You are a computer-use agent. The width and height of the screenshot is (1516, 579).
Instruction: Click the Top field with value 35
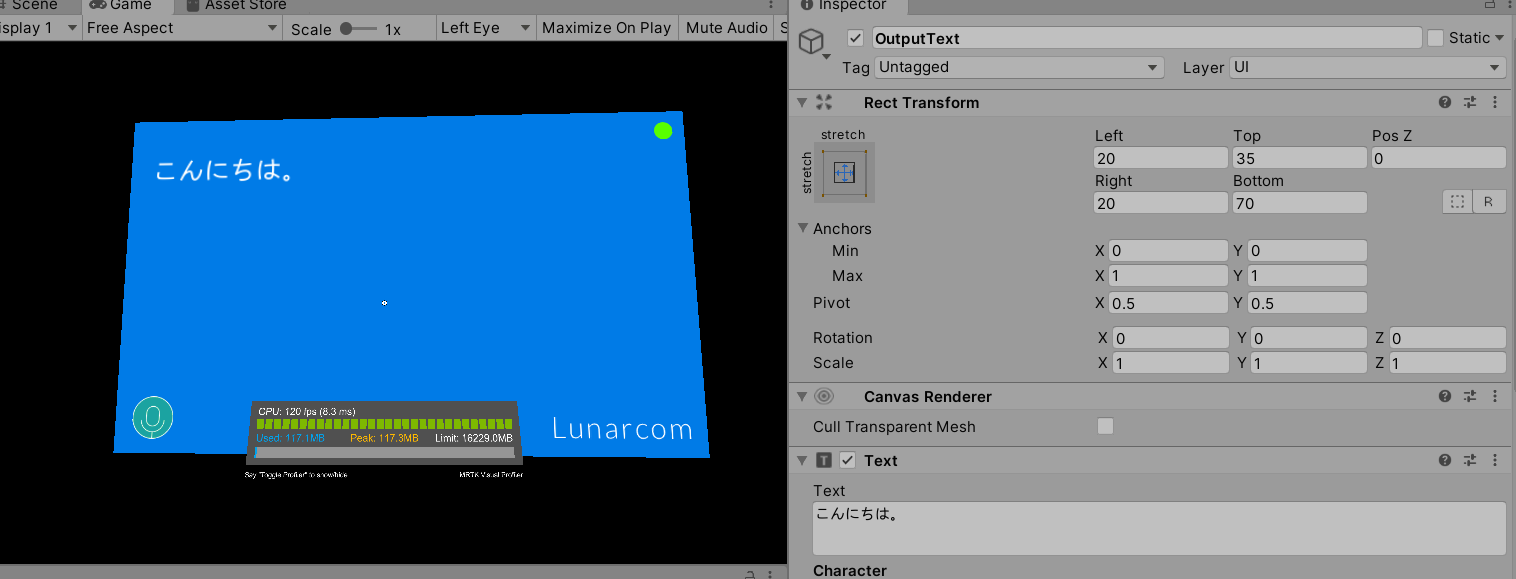1300,158
